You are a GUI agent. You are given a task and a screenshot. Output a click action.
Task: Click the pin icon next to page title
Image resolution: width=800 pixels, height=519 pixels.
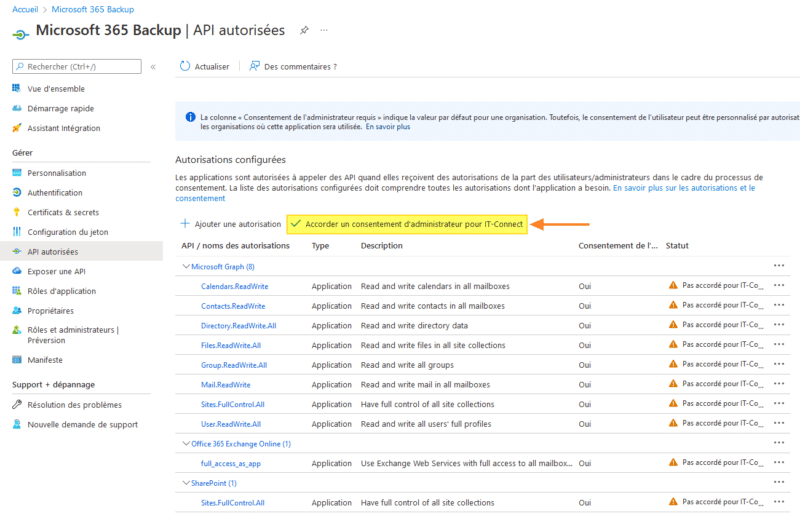pos(304,30)
